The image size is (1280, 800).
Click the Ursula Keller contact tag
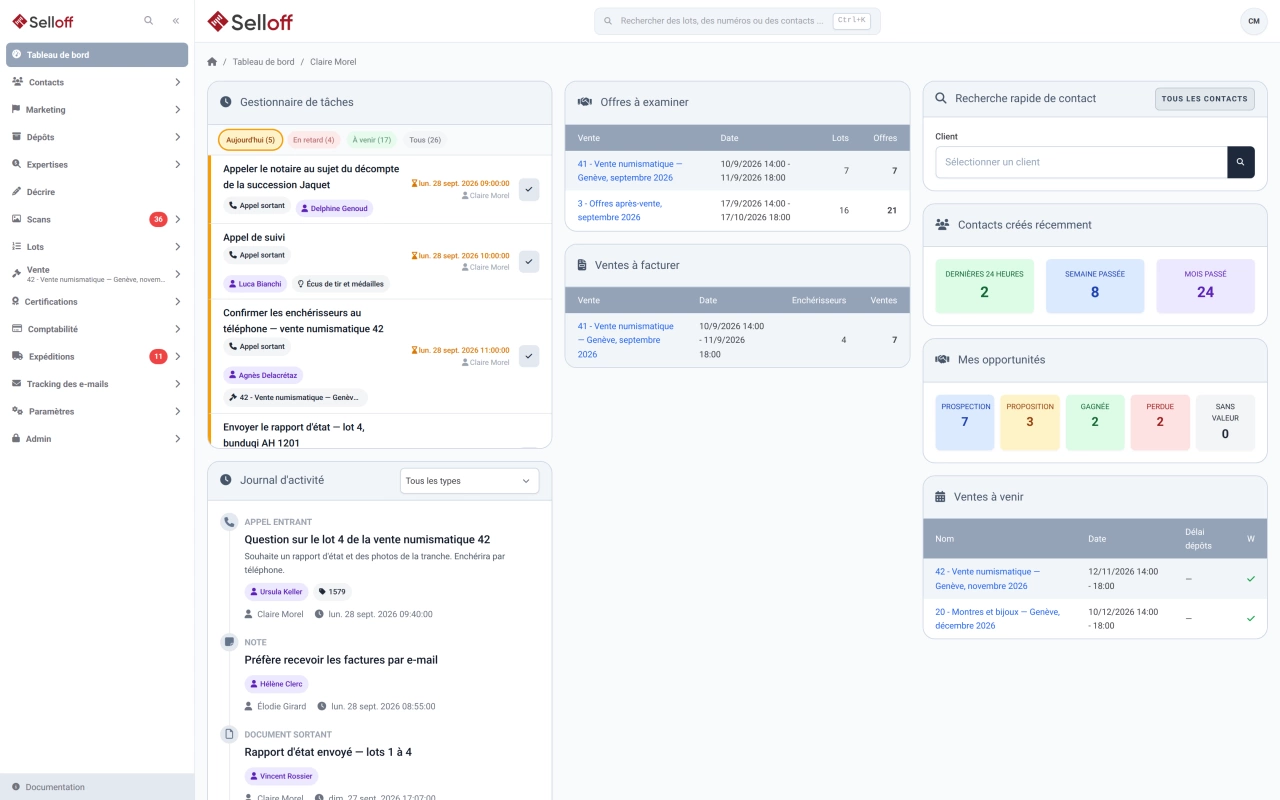click(277, 592)
